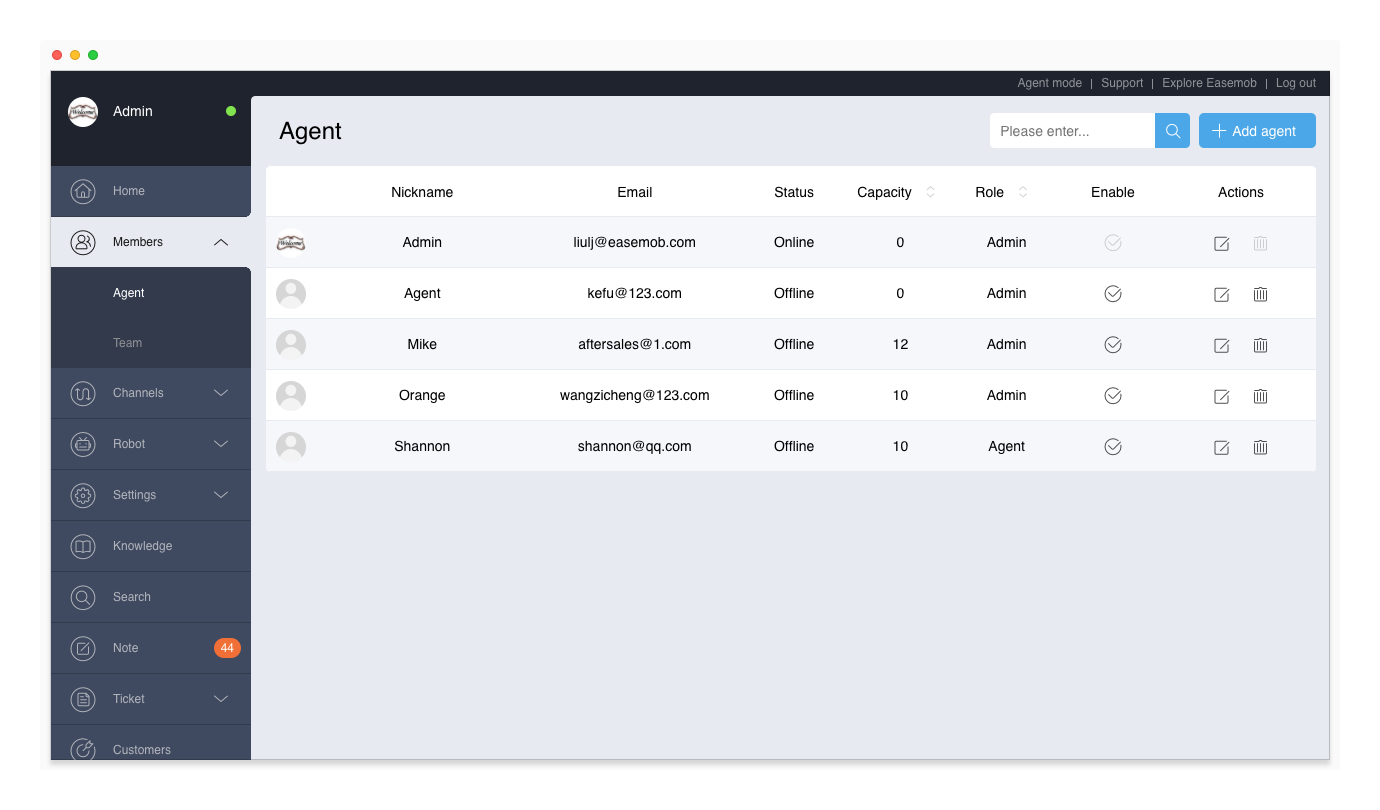Delete the agent kefu@123.com
1380x810 pixels.
point(1260,294)
